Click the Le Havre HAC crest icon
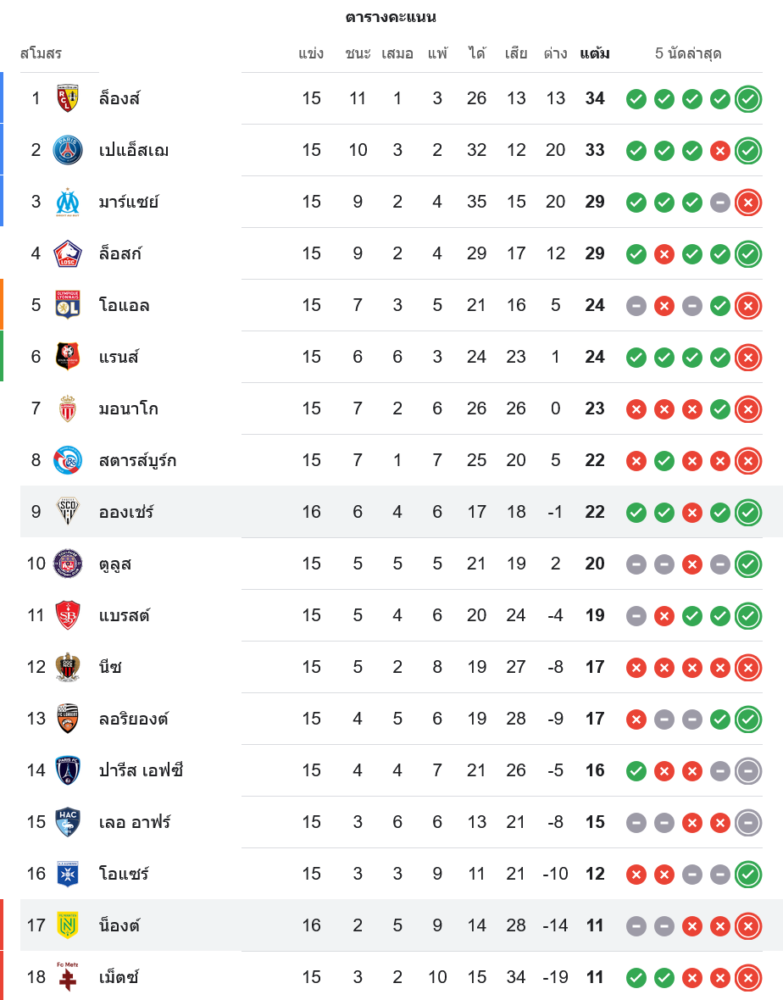Viewport: 783px width, 1000px height. pyautogui.click(x=67, y=822)
